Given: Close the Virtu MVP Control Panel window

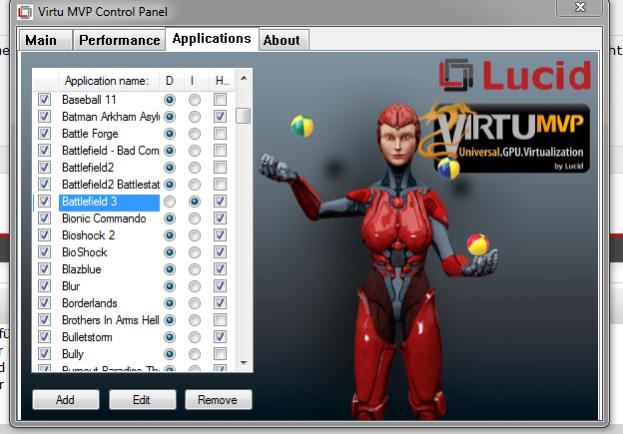Looking at the screenshot, I should pos(580,7).
